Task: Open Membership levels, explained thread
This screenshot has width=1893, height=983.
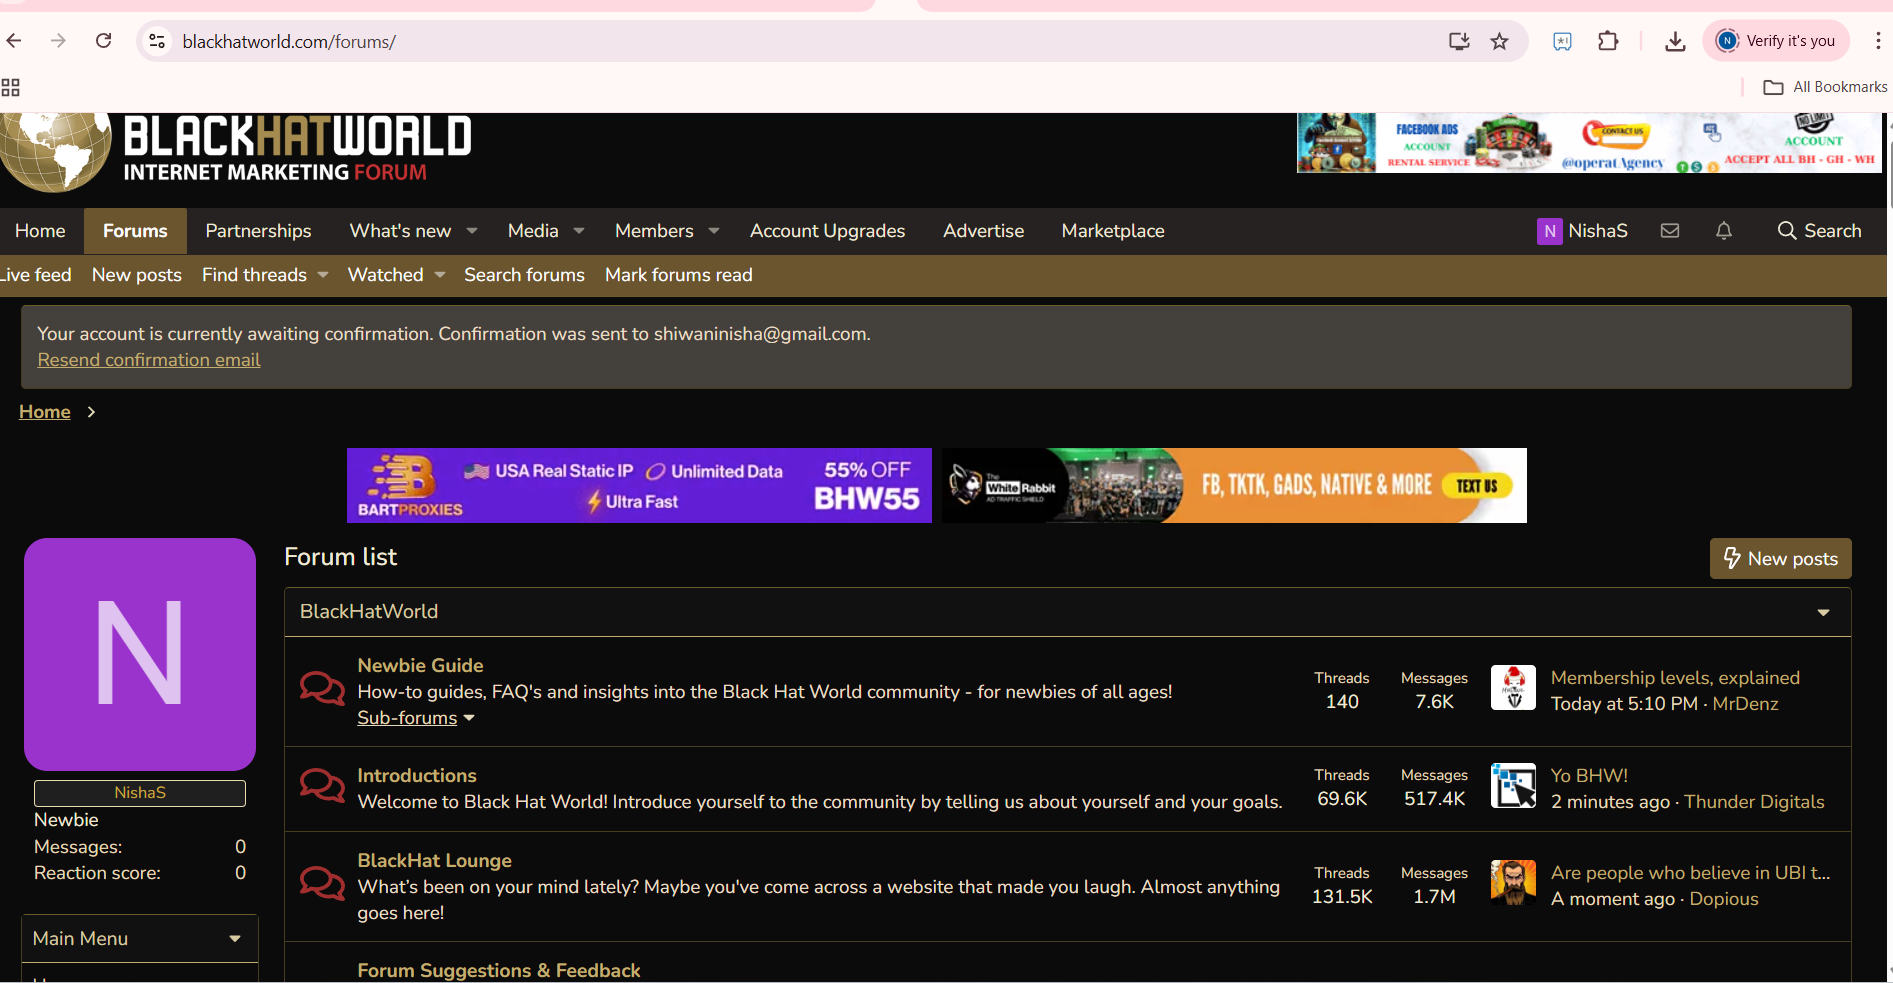Action: tap(1675, 678)
